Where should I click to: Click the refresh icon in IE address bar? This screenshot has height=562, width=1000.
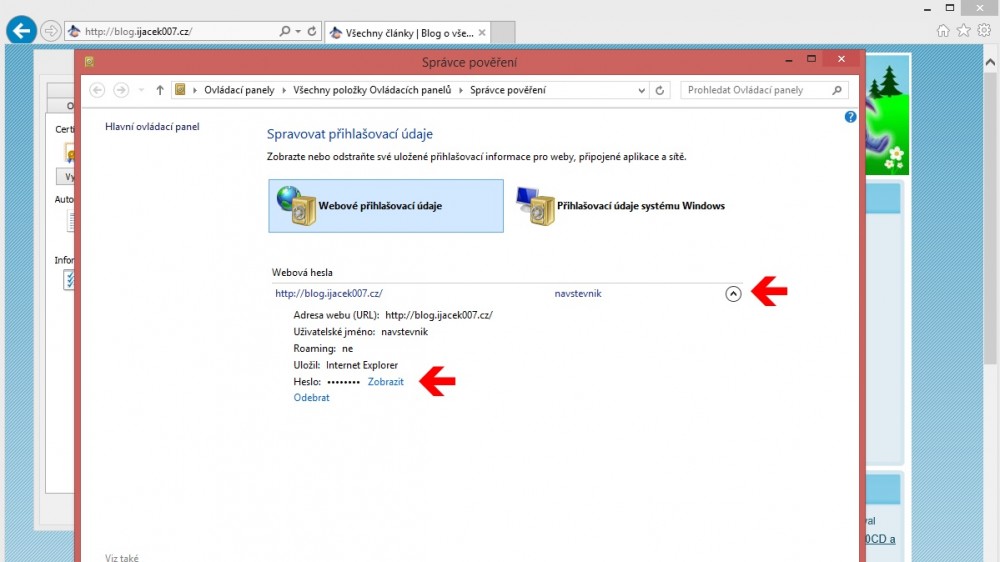point(312,31)
